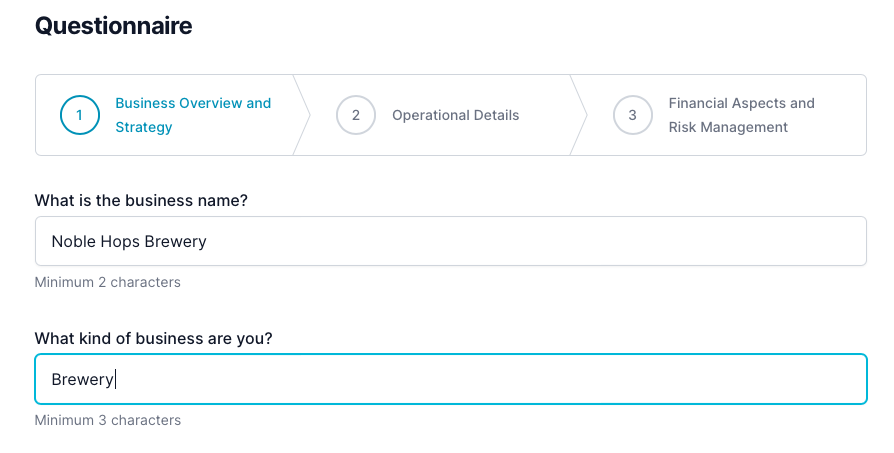
Task: Go to the Operational Details step
Action: point(455,115)
